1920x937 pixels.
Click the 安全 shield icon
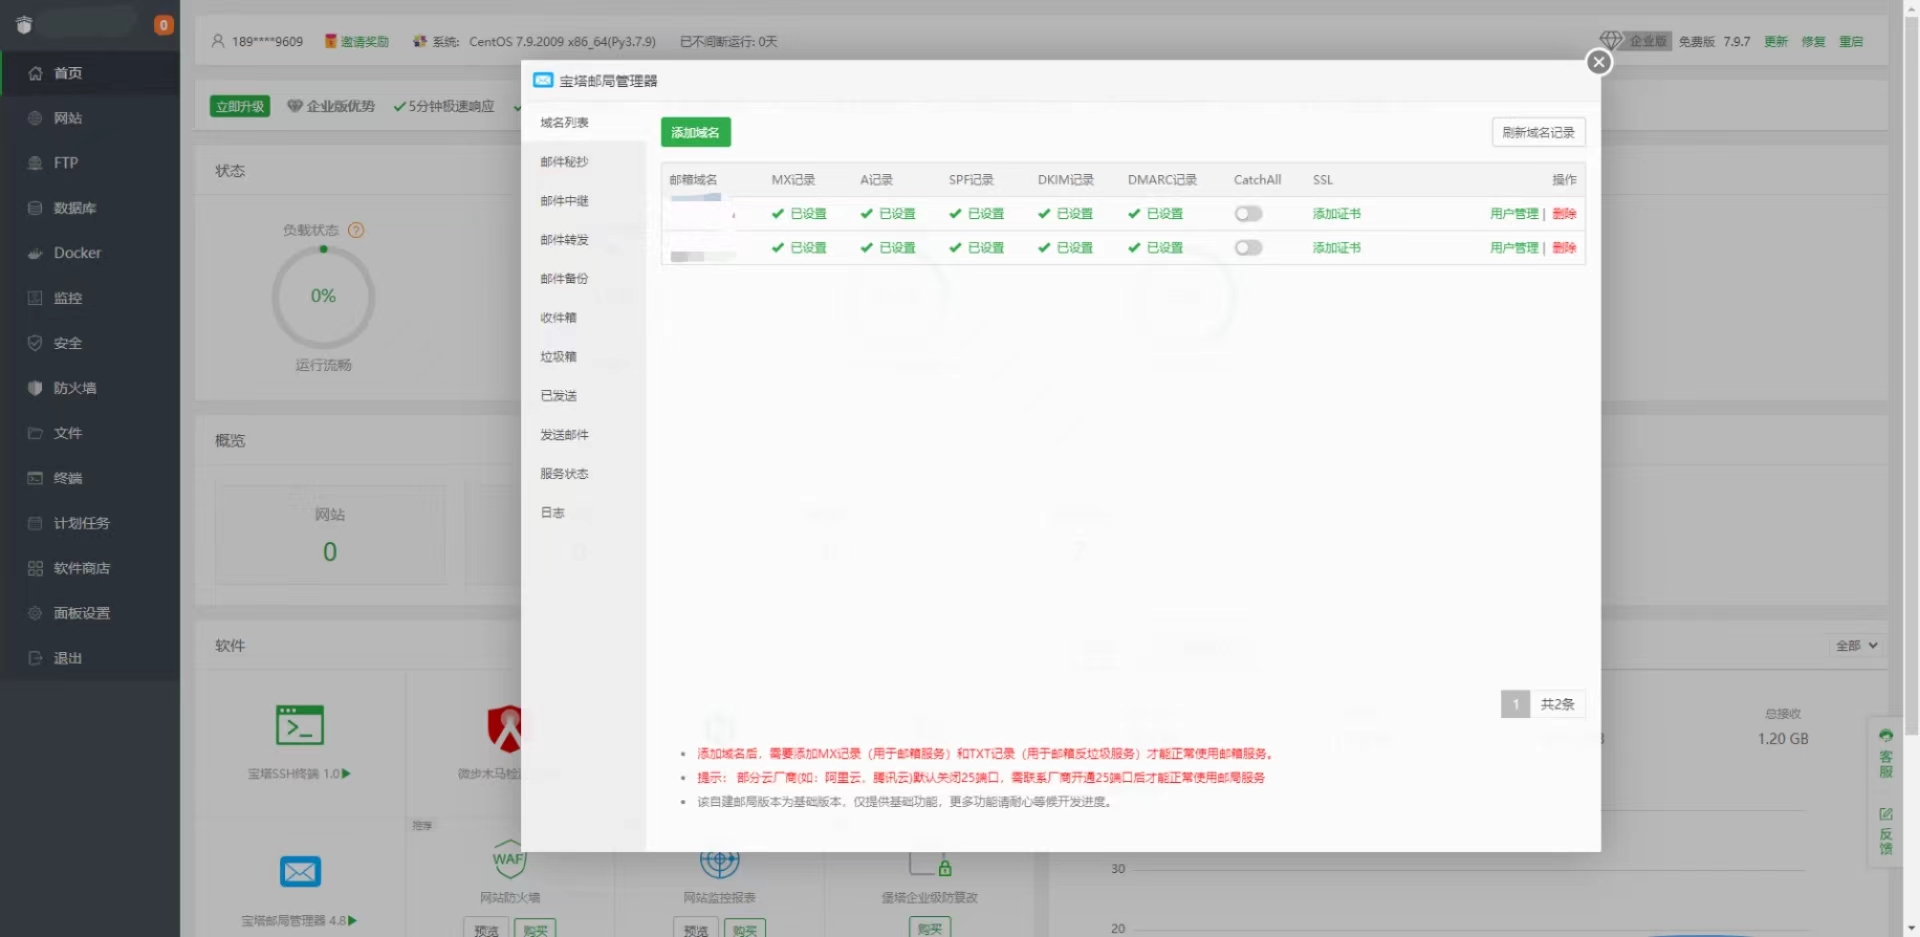click(x=35, y=343)
